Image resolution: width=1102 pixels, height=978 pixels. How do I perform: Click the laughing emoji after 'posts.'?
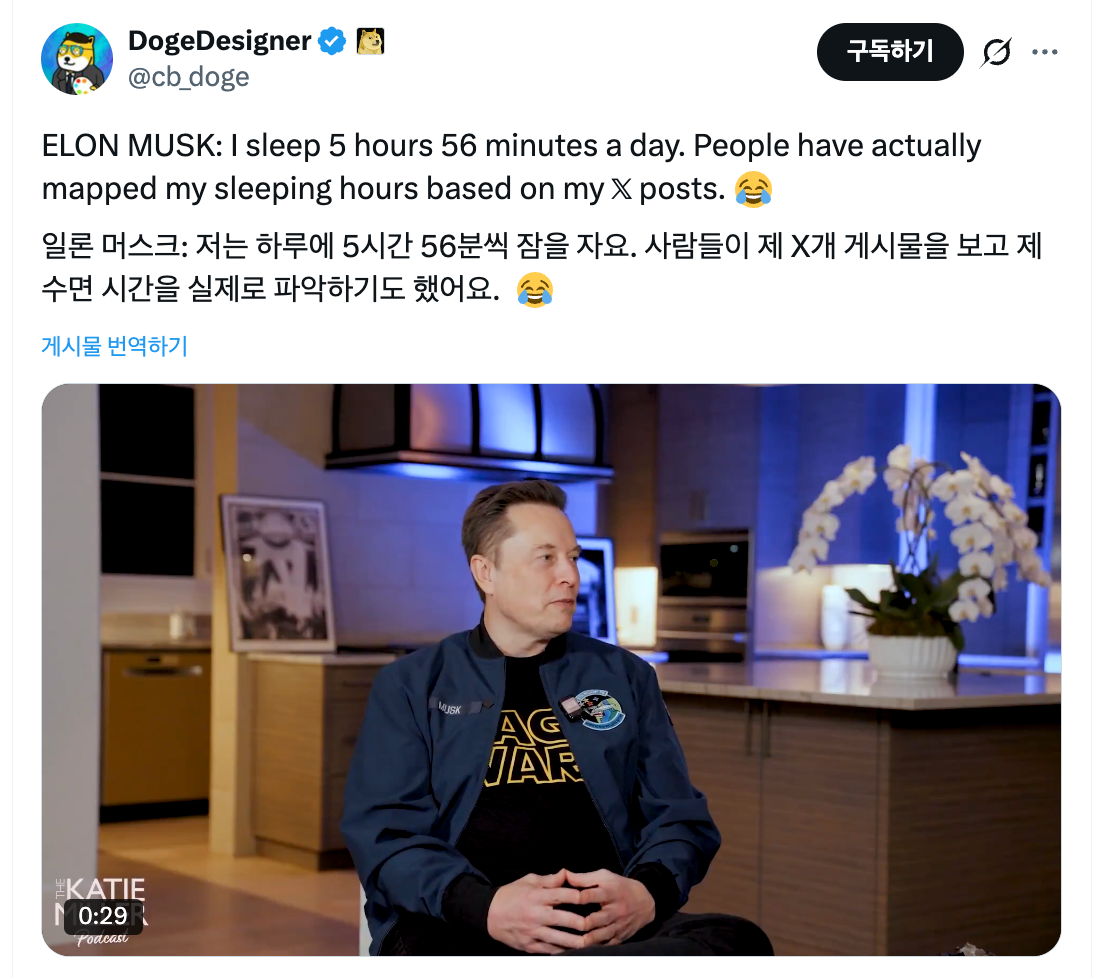[753, 189]
